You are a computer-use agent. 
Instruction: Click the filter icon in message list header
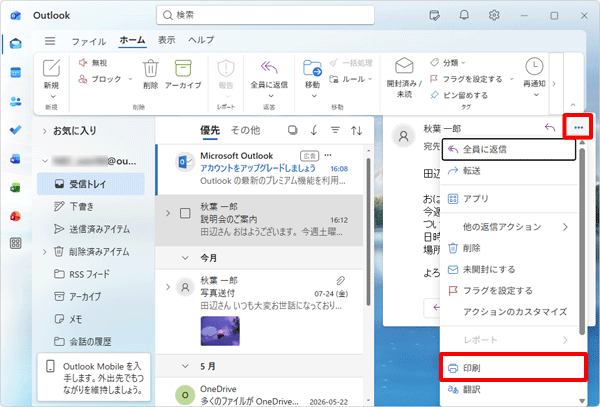pyautogui.click(x=335, y=130)
